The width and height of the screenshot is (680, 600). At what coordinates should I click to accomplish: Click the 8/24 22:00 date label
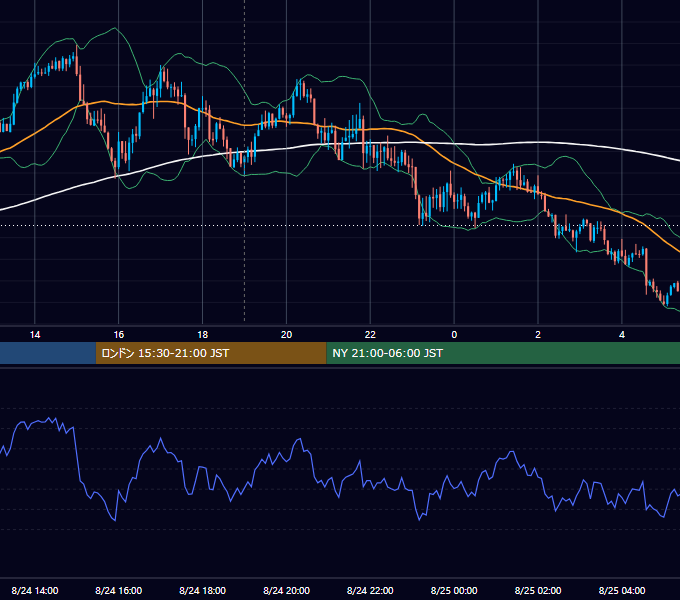coord(370,590)
